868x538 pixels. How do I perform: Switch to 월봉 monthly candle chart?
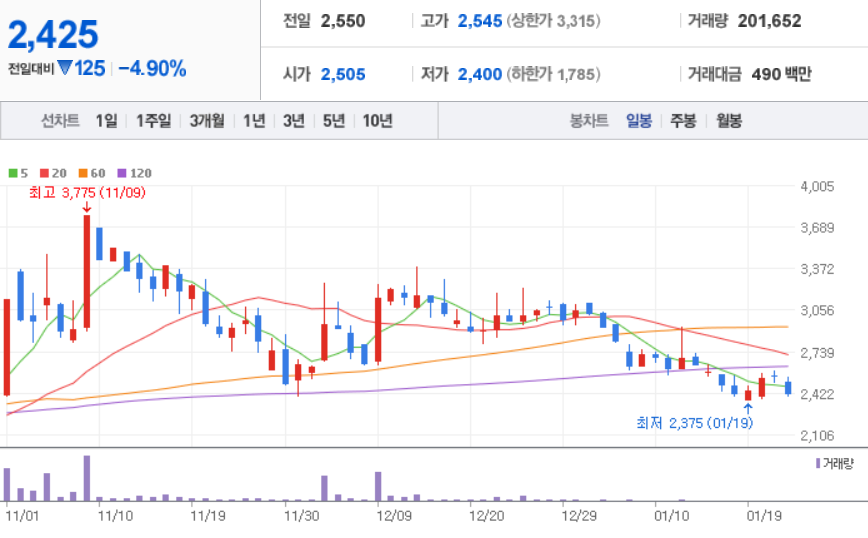tap(728, 121)
